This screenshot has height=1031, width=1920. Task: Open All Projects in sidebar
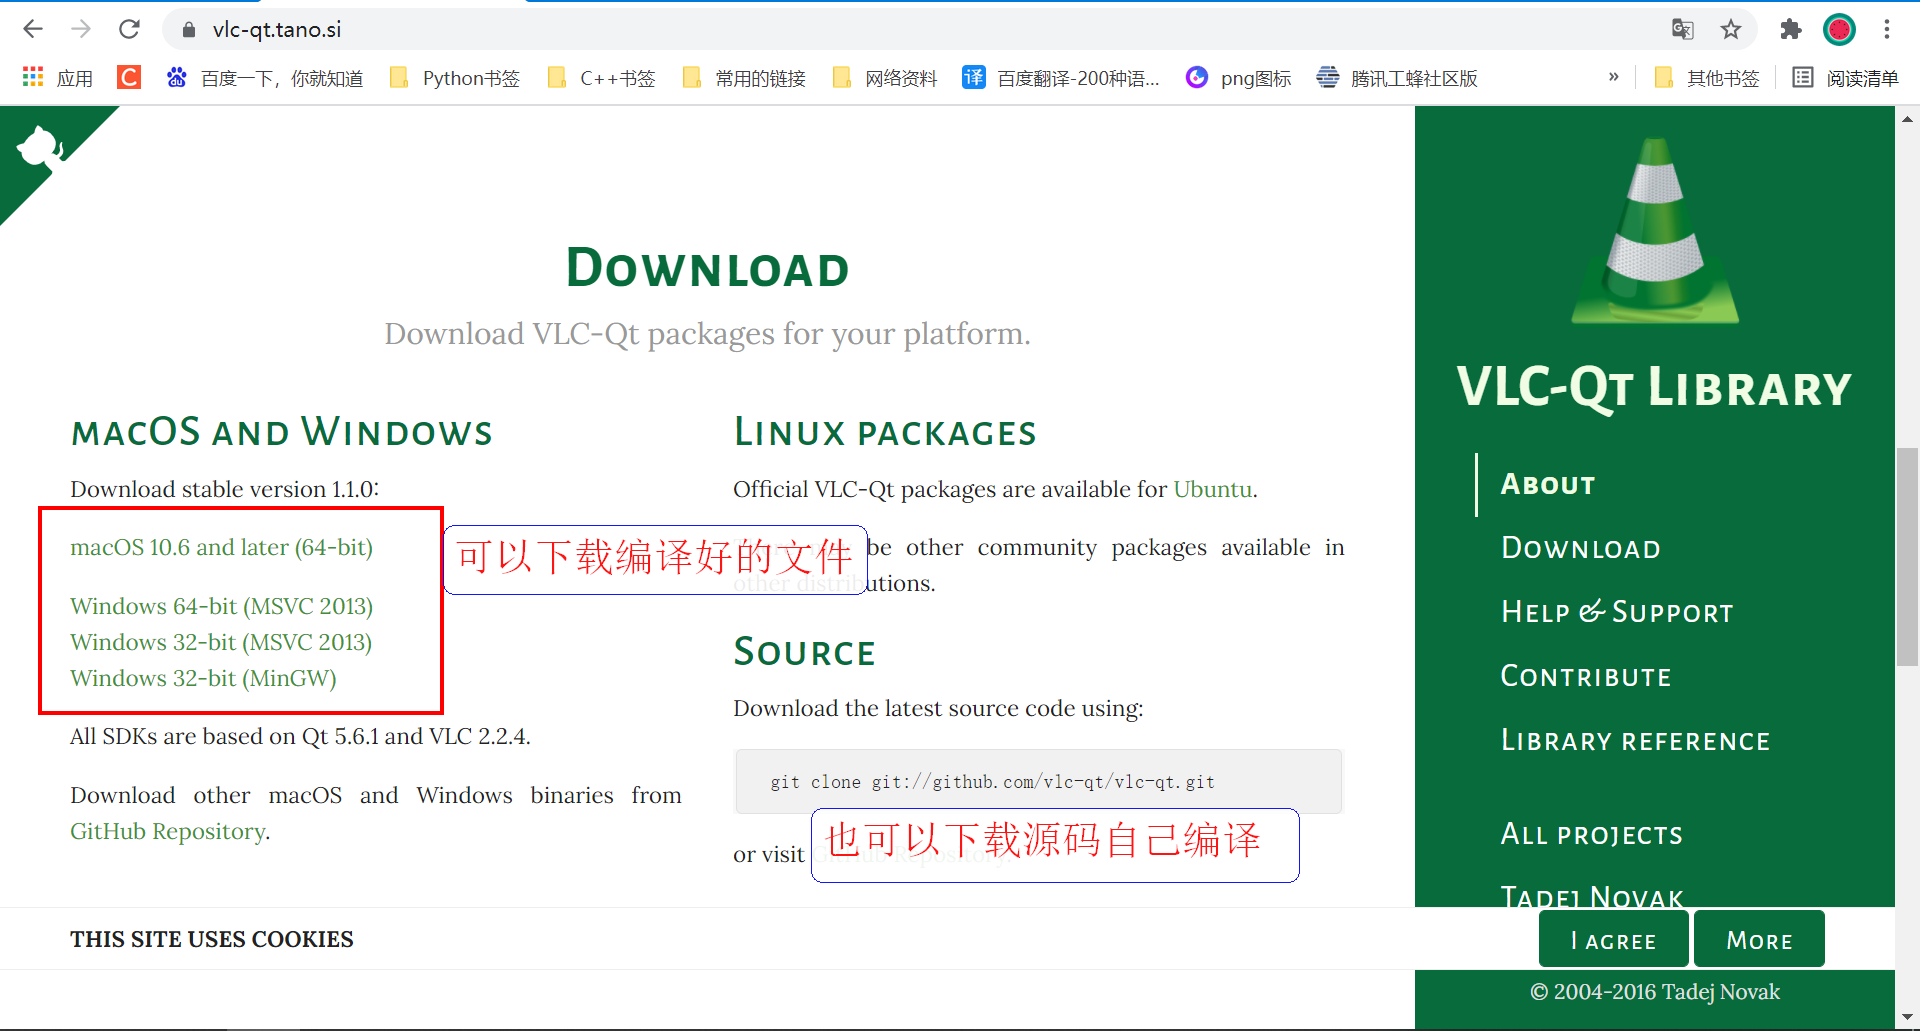click(1592, 834)
